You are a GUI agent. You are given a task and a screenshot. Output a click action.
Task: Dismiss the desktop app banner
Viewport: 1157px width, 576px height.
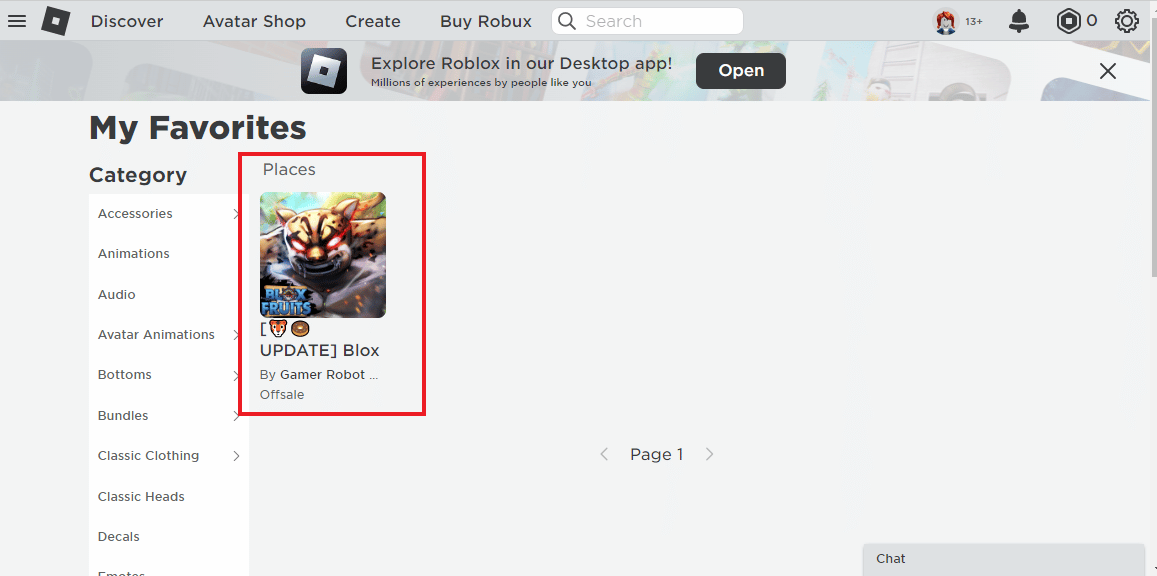[x=1108, y=71]
